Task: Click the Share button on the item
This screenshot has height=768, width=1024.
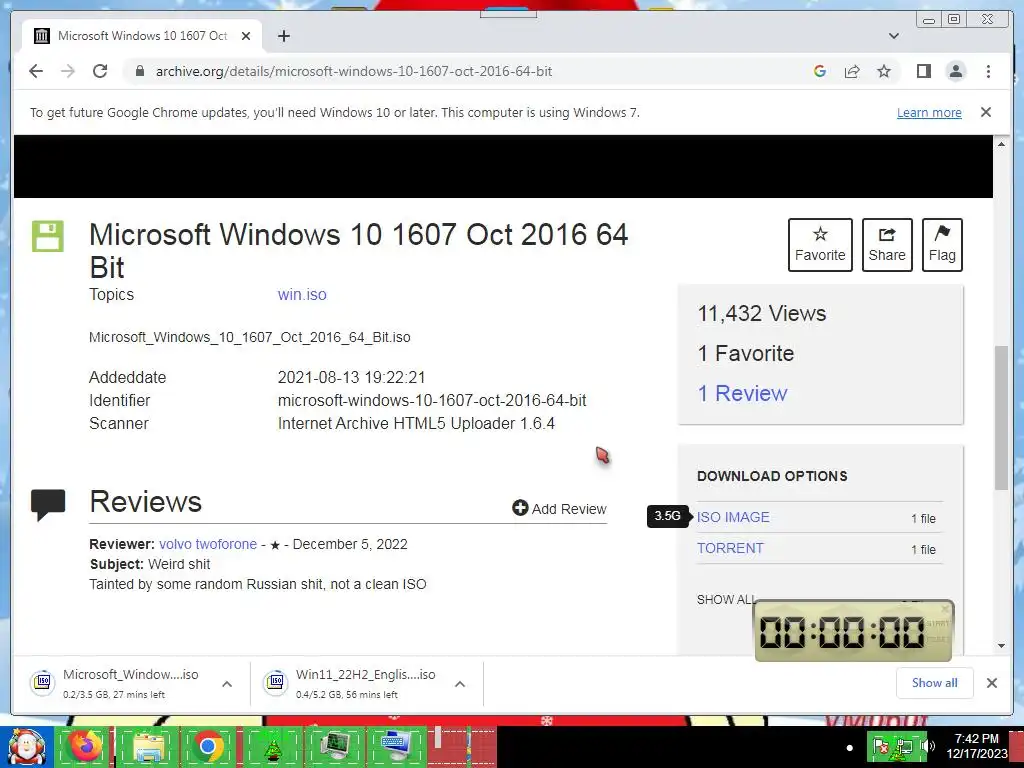Action: 887,245
